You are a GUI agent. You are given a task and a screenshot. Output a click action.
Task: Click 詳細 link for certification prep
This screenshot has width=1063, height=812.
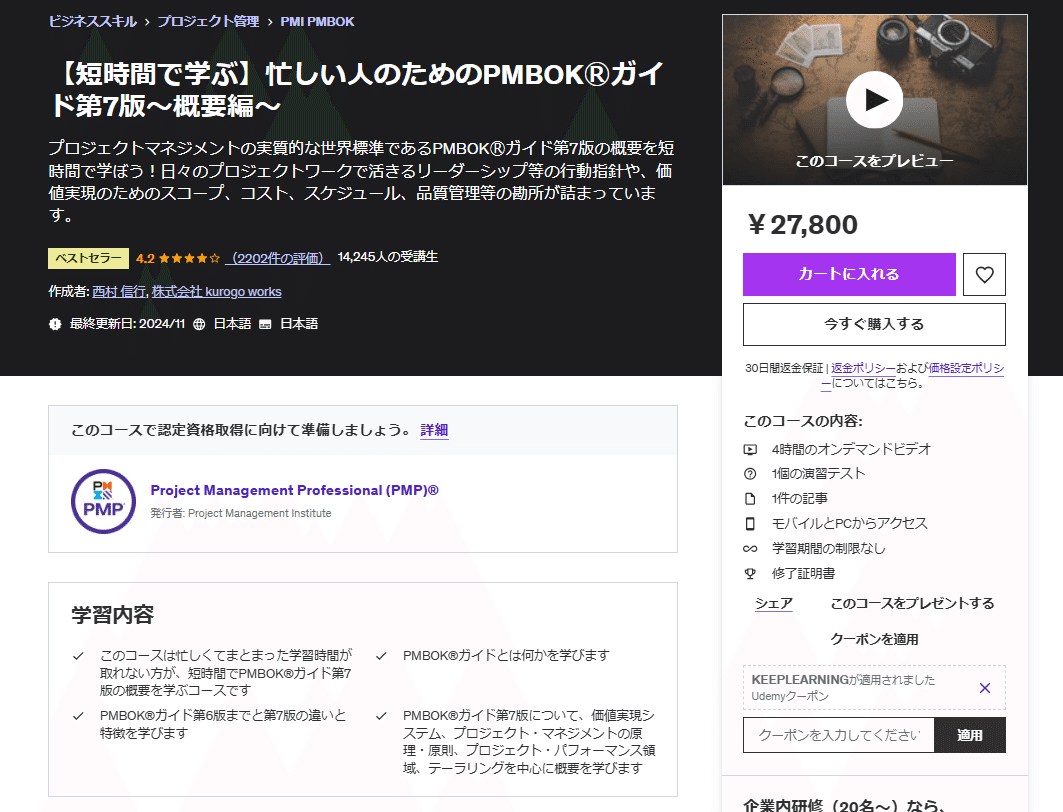point(434,430)
